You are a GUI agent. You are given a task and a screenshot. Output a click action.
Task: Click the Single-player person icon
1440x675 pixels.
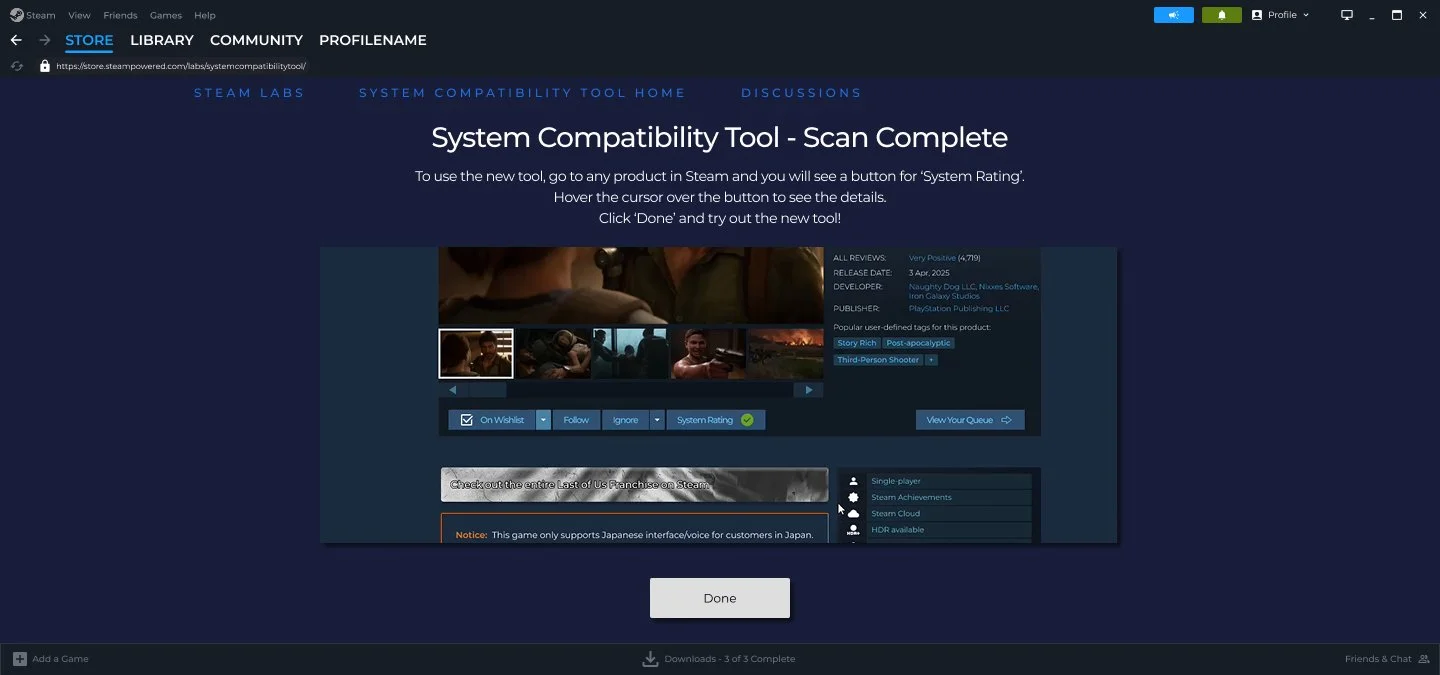[853, 481]
